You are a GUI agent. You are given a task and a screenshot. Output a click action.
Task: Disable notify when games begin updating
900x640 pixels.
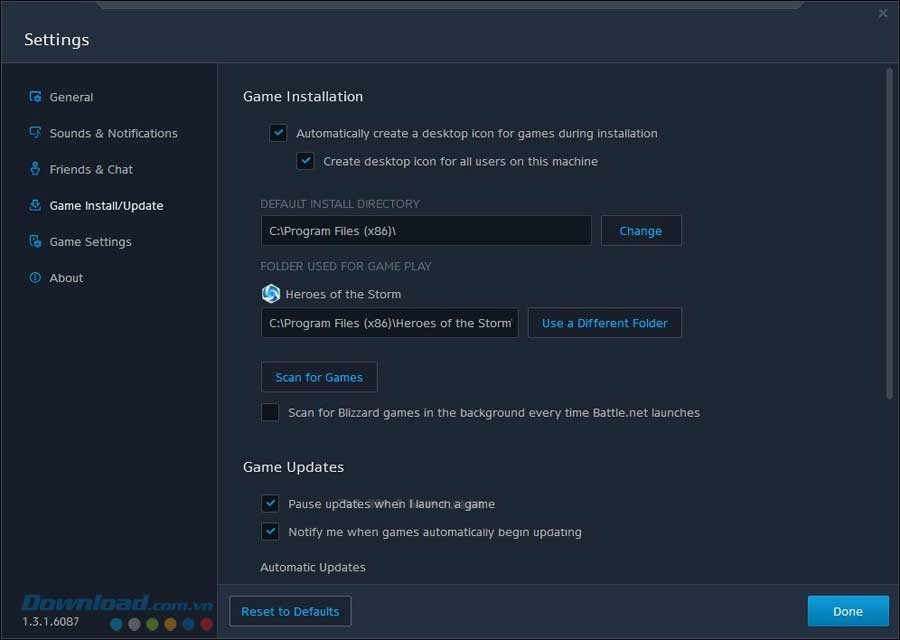[x=270, y=532]
